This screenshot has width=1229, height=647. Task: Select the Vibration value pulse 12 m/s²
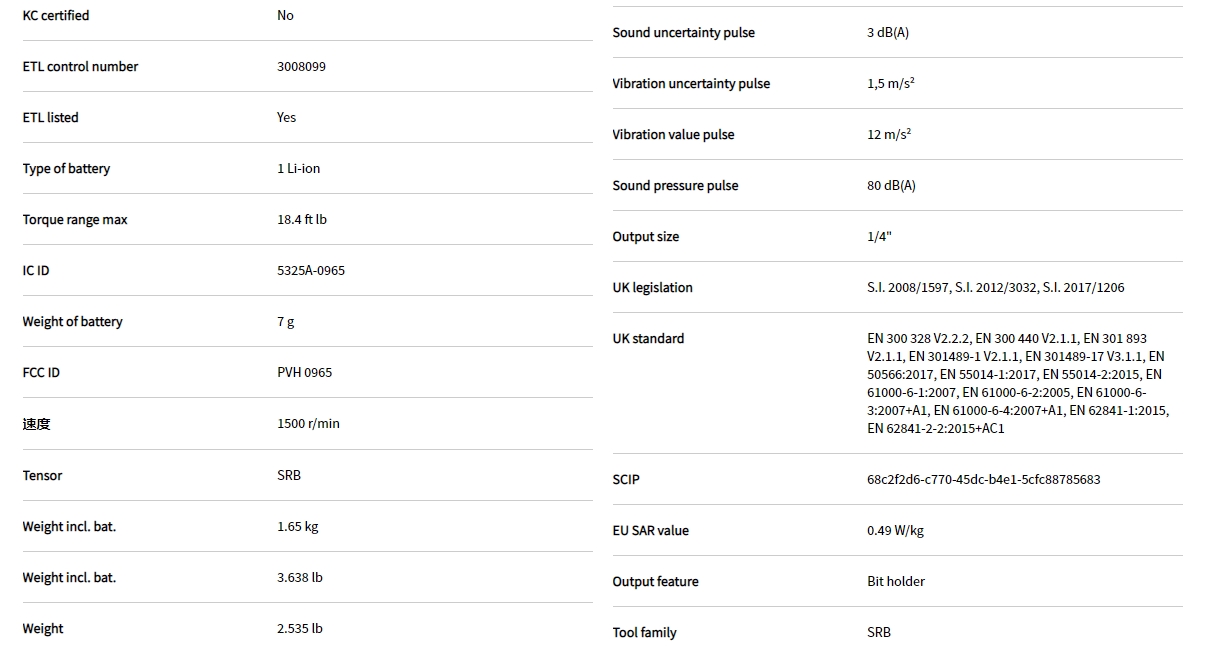pos(889,135)
